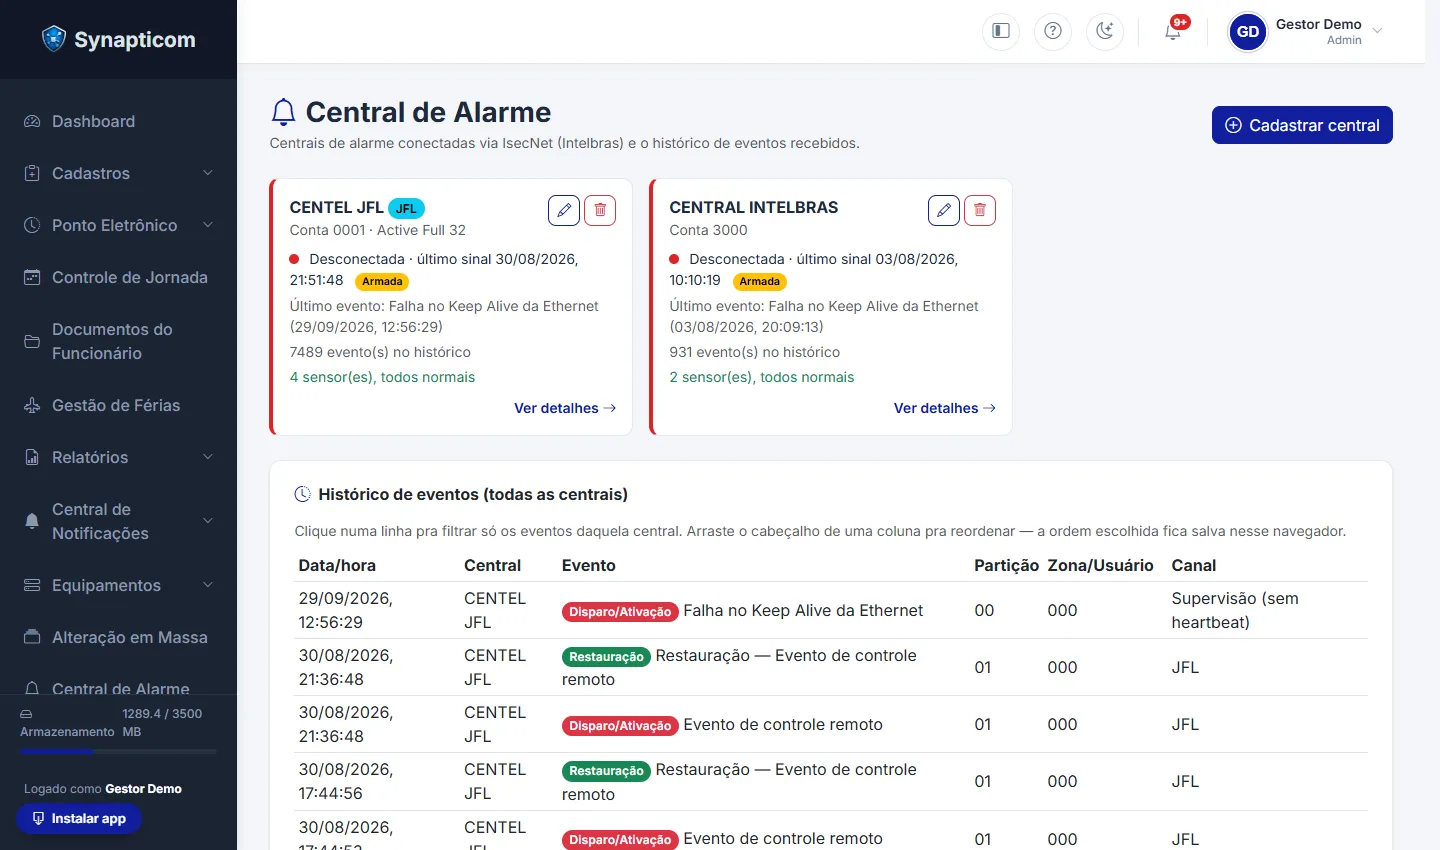The image size is (1440, 850).
Task: Click the Documentos do Funcionário folder icon
Action: [x=32, y=341]
